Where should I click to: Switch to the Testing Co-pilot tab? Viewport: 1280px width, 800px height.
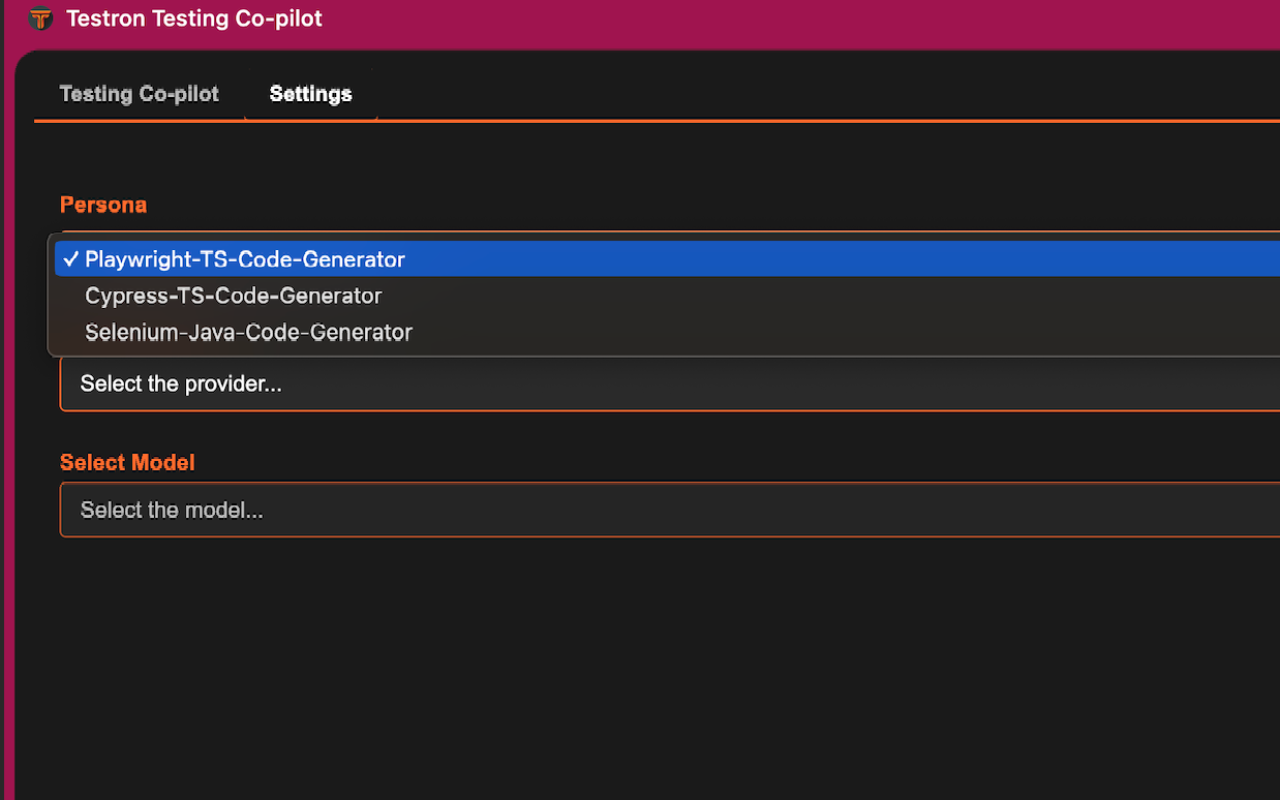click(139, 94)
